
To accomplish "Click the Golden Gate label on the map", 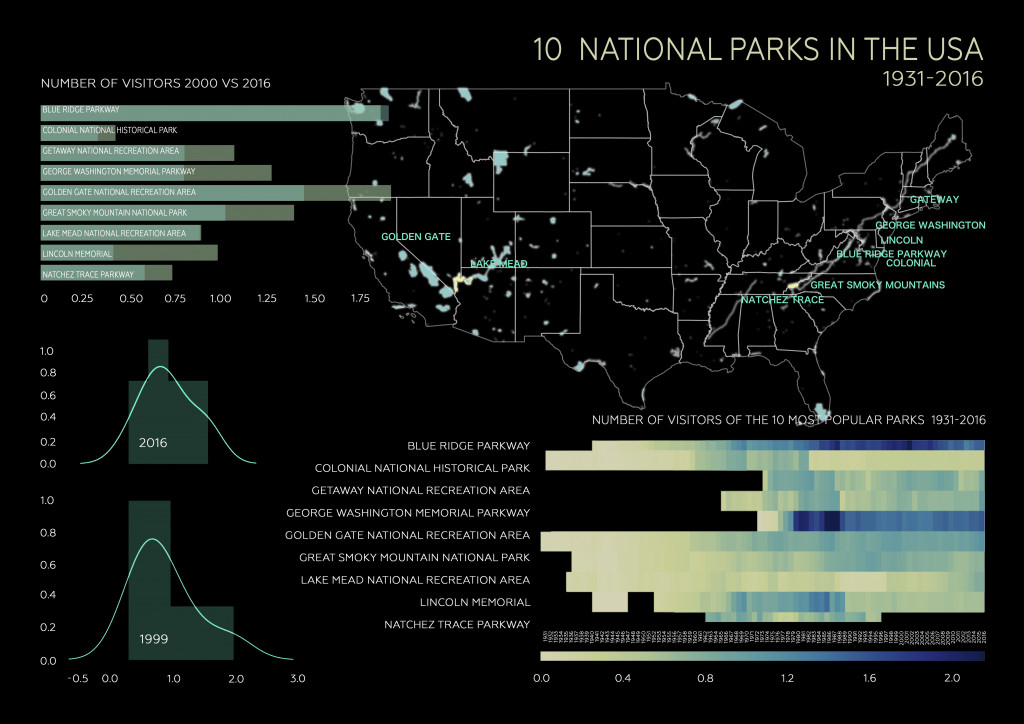I will [x=415, y=237].
